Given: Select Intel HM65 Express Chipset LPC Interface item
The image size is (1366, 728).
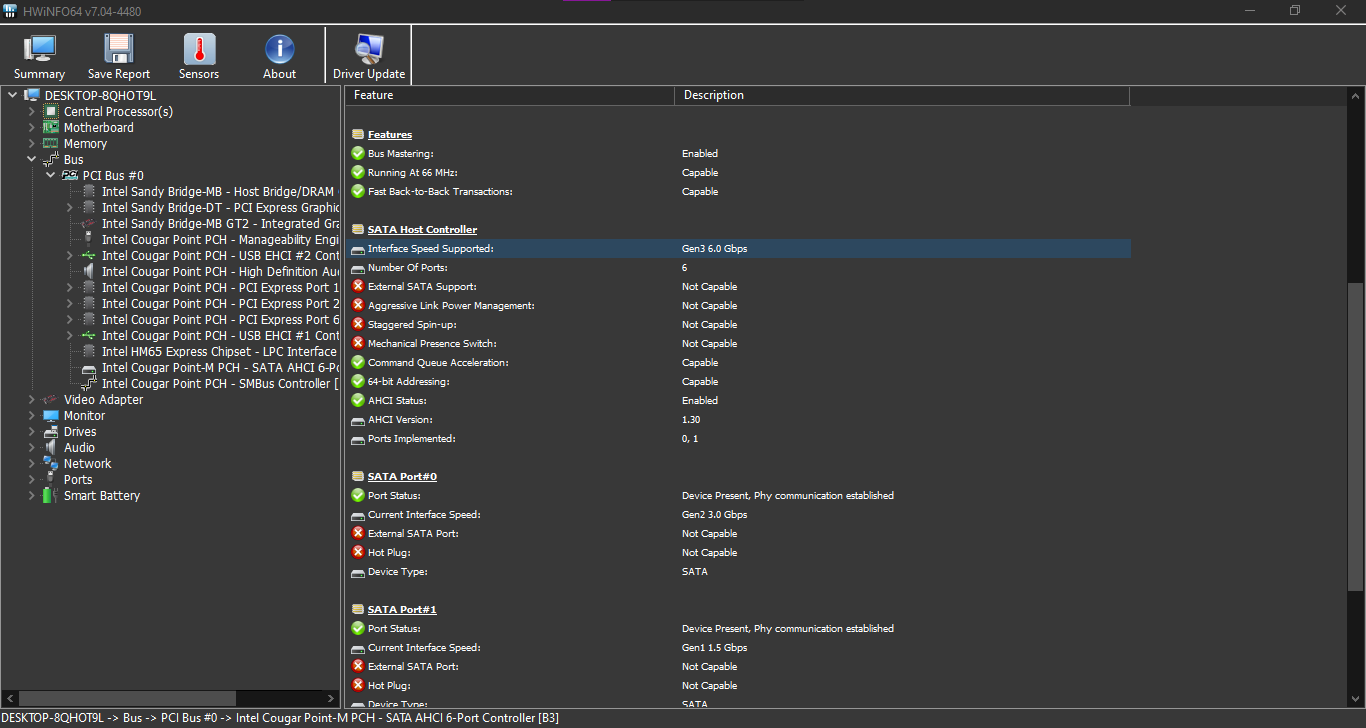Looking at the screenshot, I should tap(219, 351).
